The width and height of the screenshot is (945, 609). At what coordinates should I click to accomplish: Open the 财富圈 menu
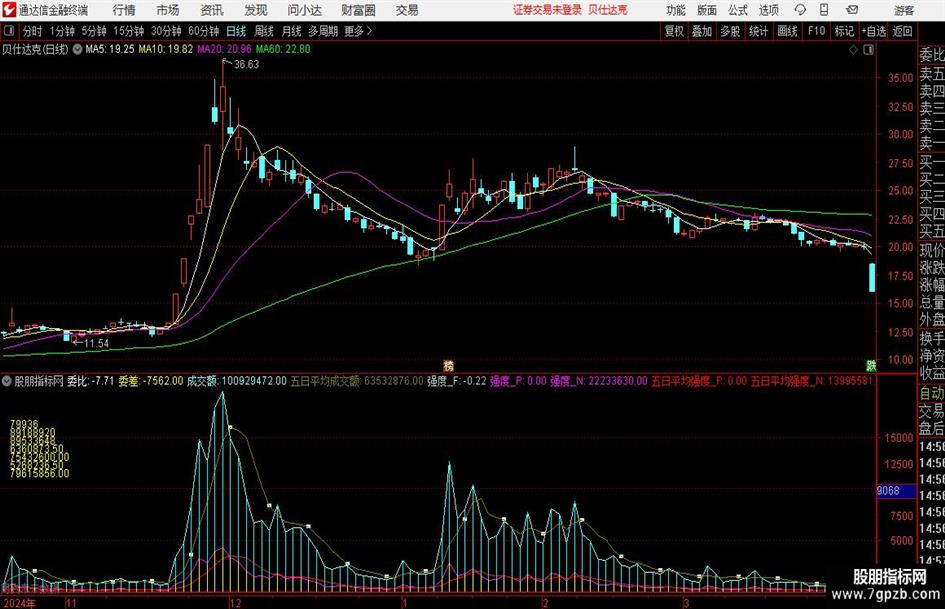[358, 10]
